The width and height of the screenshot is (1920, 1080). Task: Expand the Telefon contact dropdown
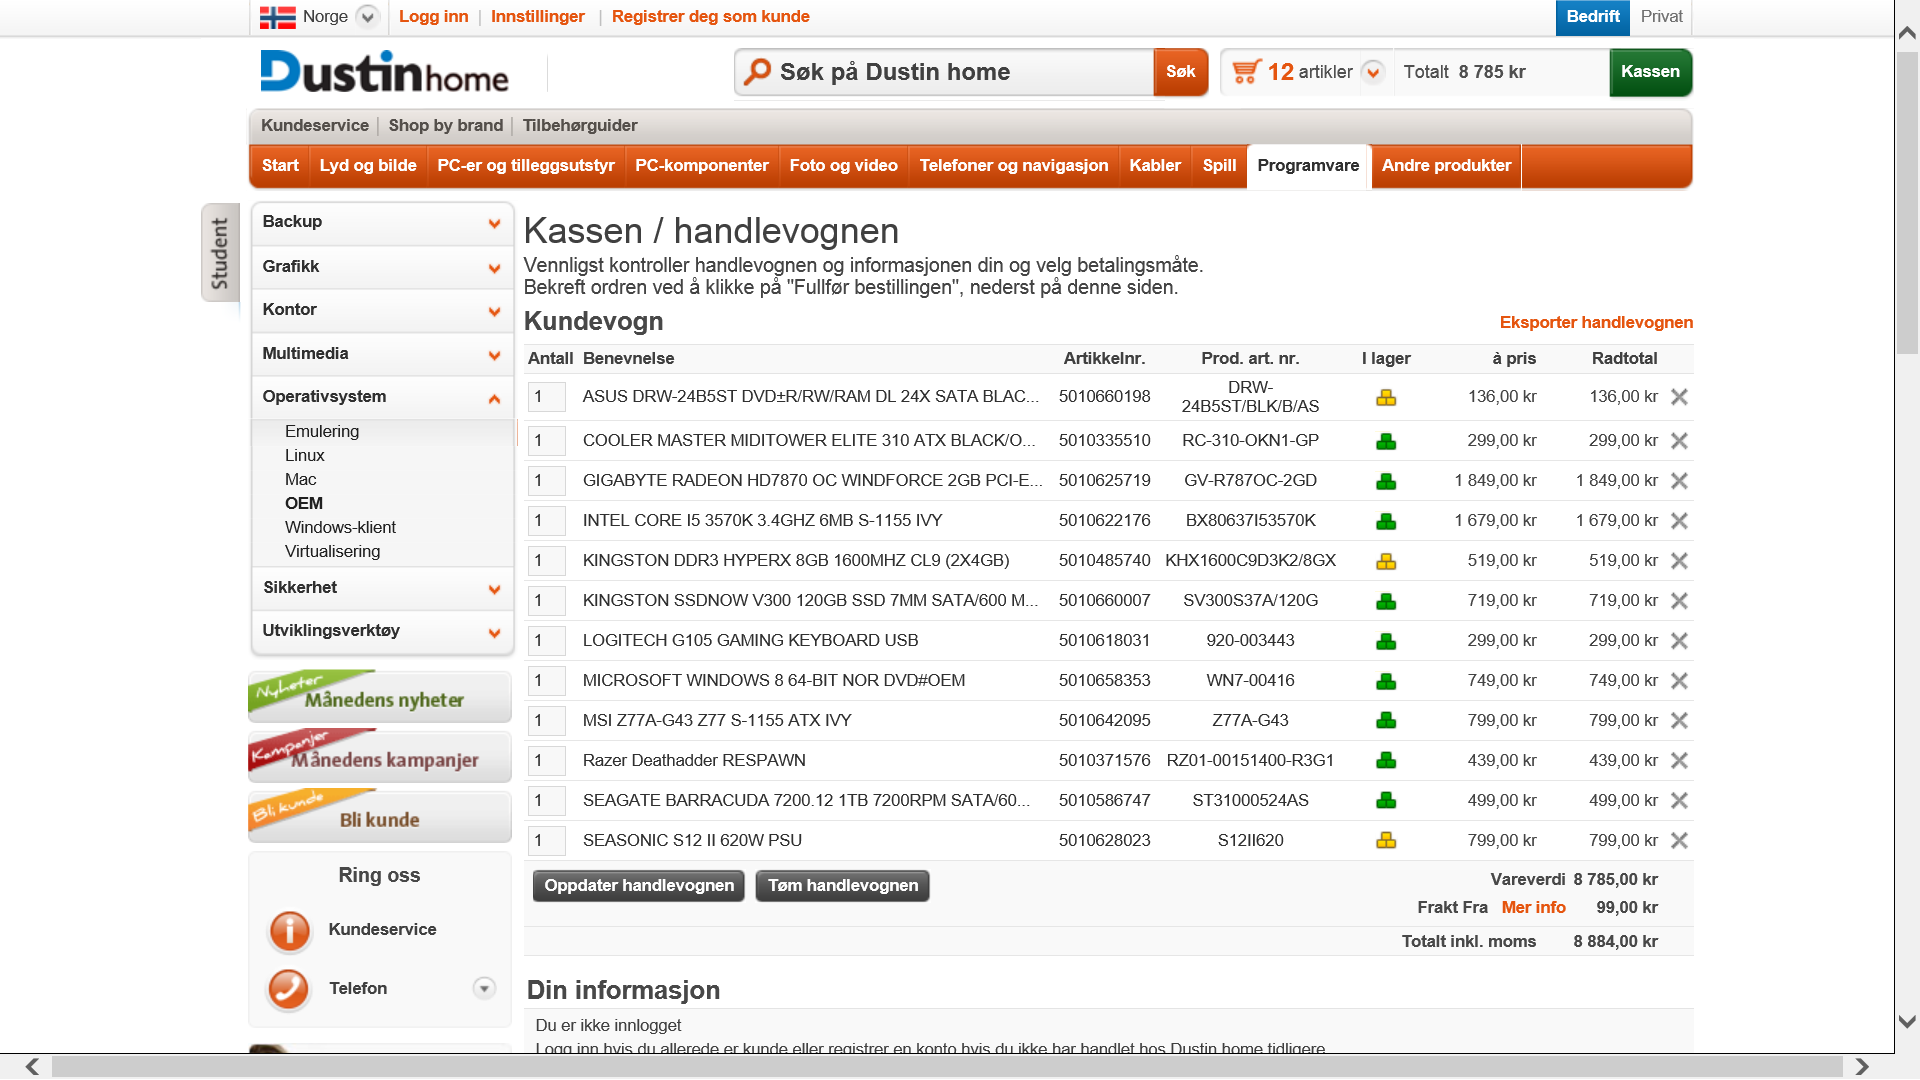(x=484, y=988)
